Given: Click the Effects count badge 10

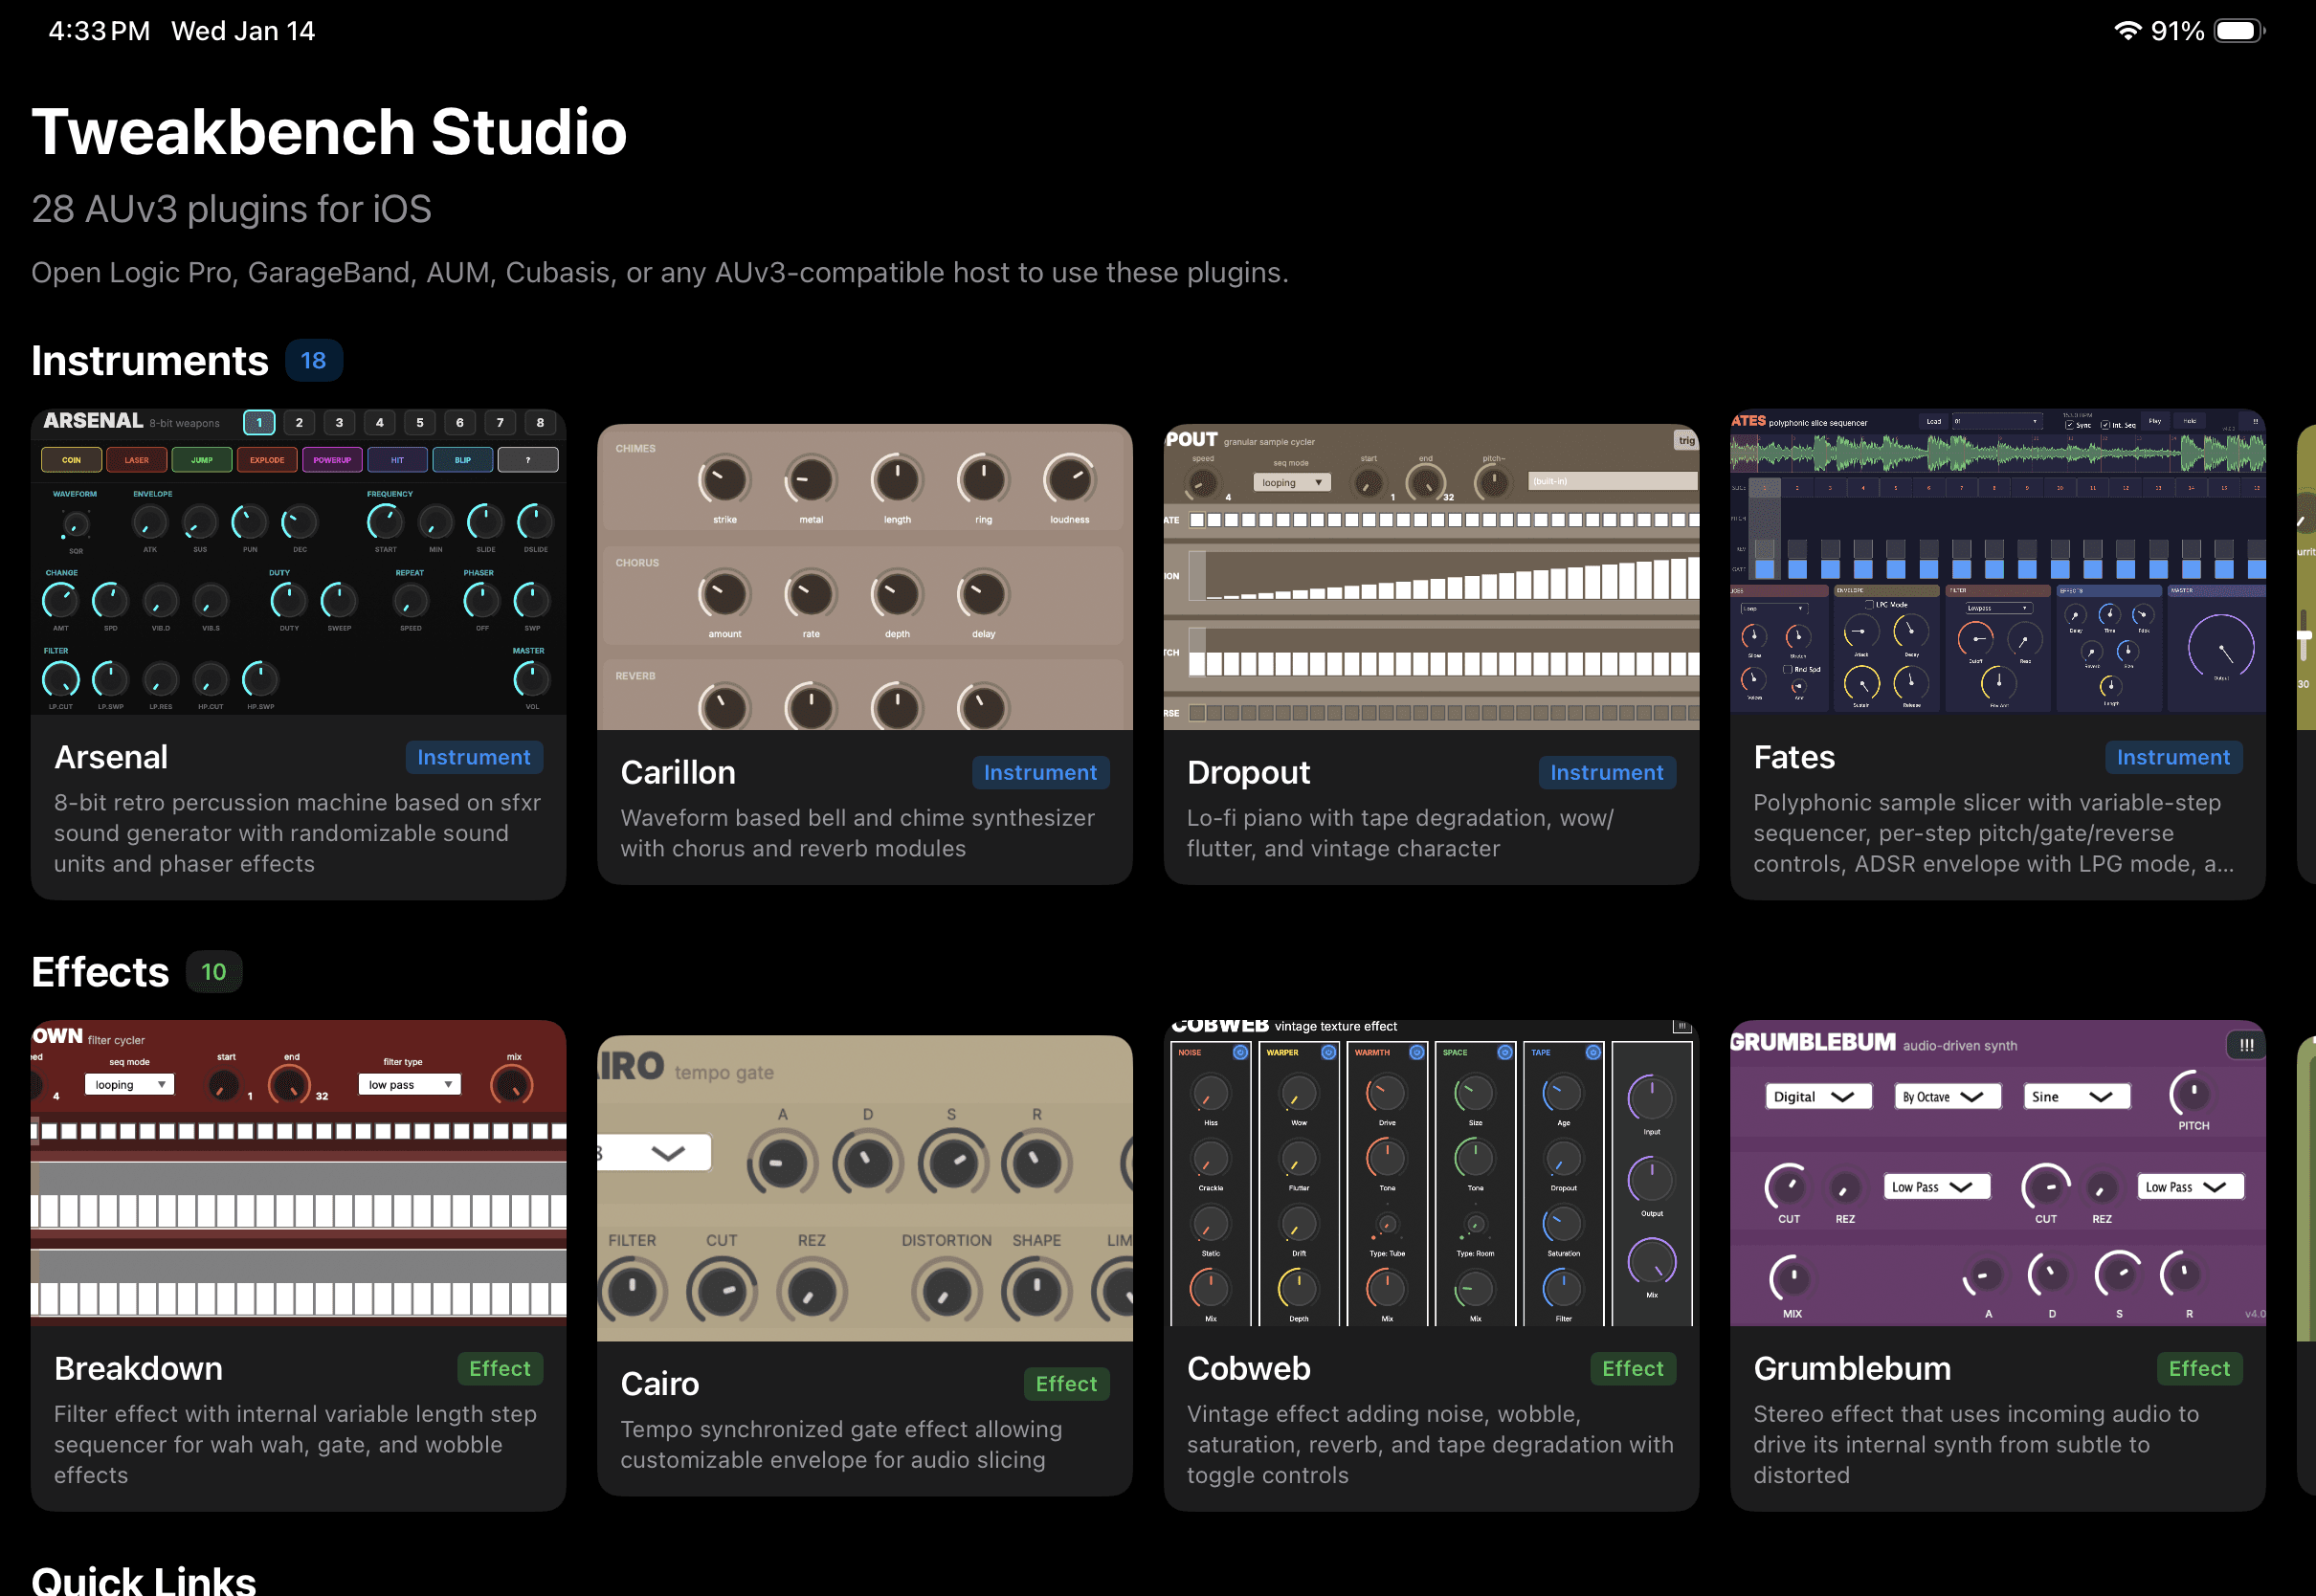Looking at the screenshot, I should [x=213, y=971].
